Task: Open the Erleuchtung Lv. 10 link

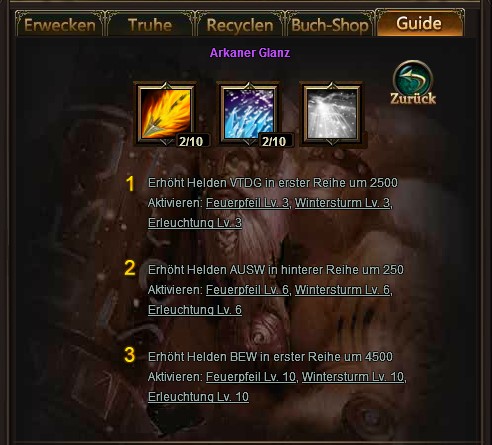Action: (x=198, y=397)
